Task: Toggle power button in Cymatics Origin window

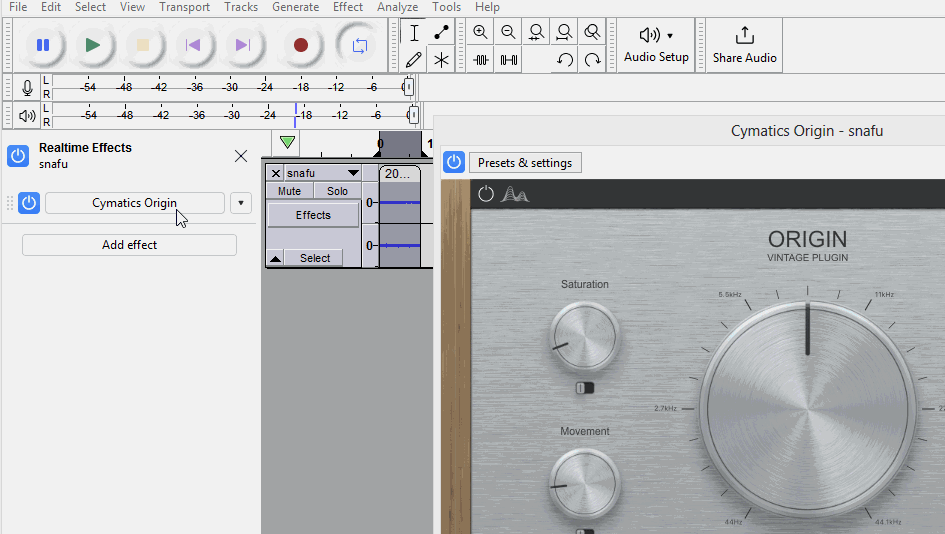Action: click(x=454, y=162)
